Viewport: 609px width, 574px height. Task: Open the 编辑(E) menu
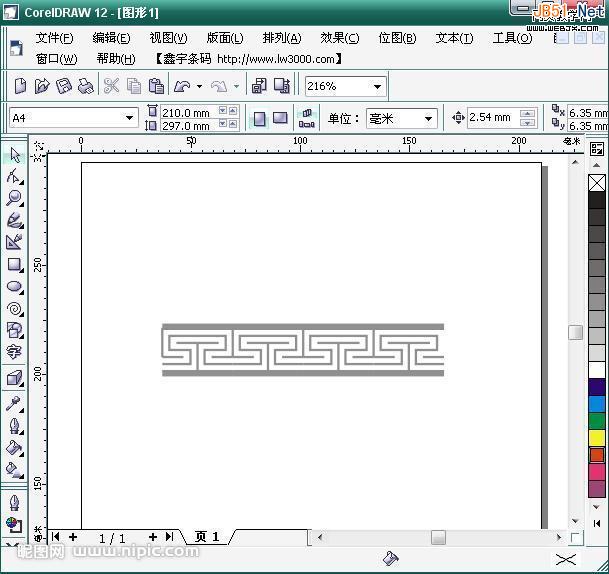tap(111, 38)
